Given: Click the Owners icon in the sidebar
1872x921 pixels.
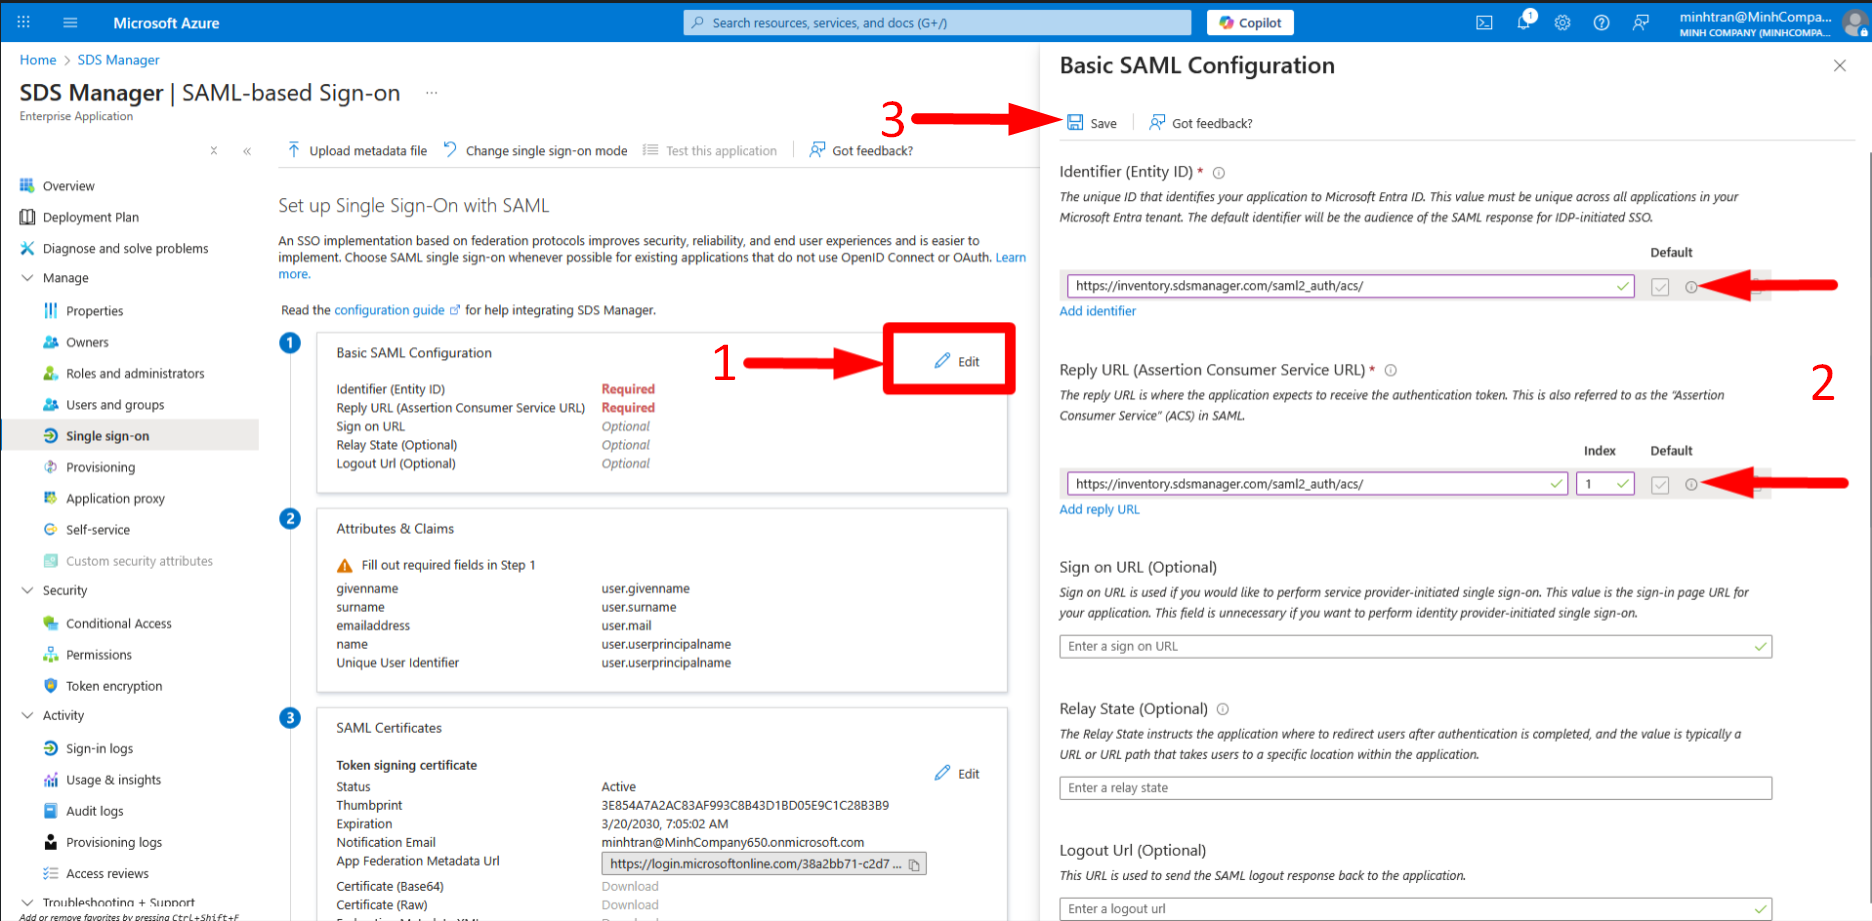Looking at the screenshot, I should [x=51, y=342].
